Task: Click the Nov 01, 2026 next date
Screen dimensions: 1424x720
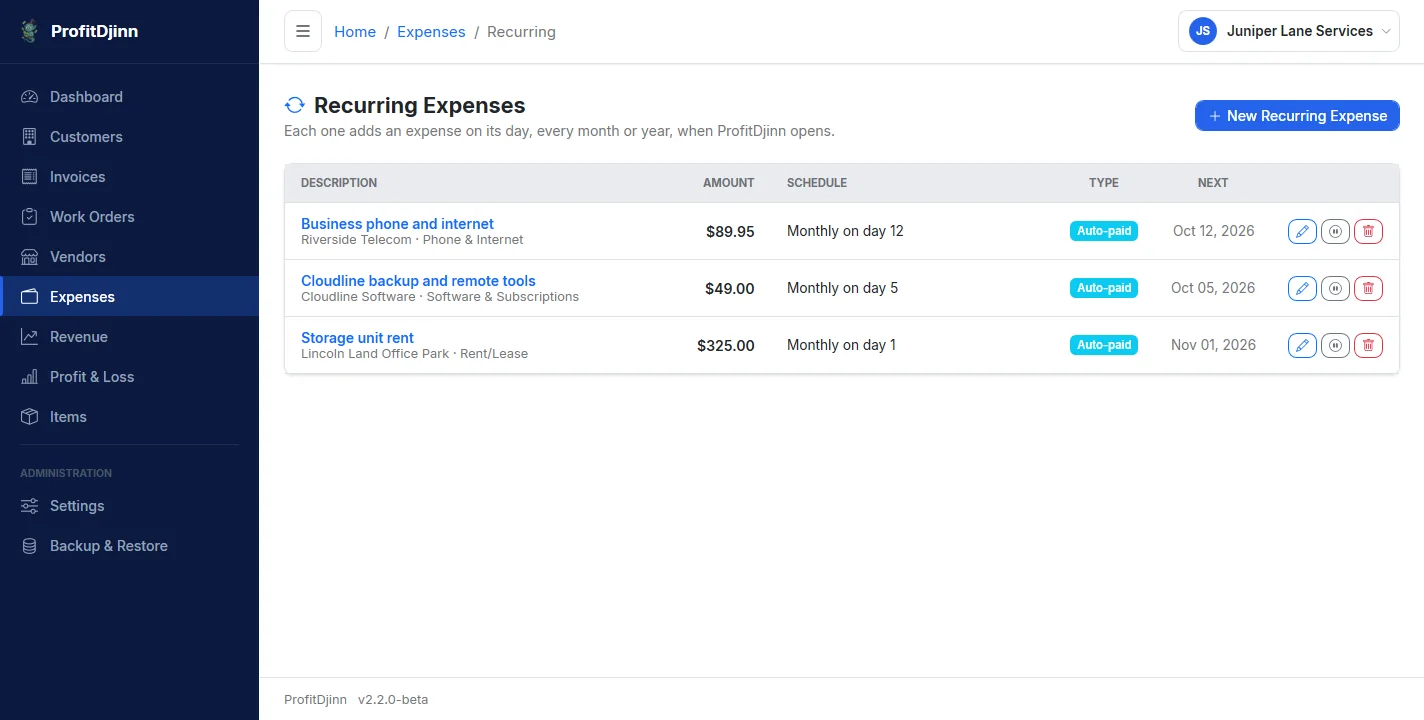Action: point(1213,345)
